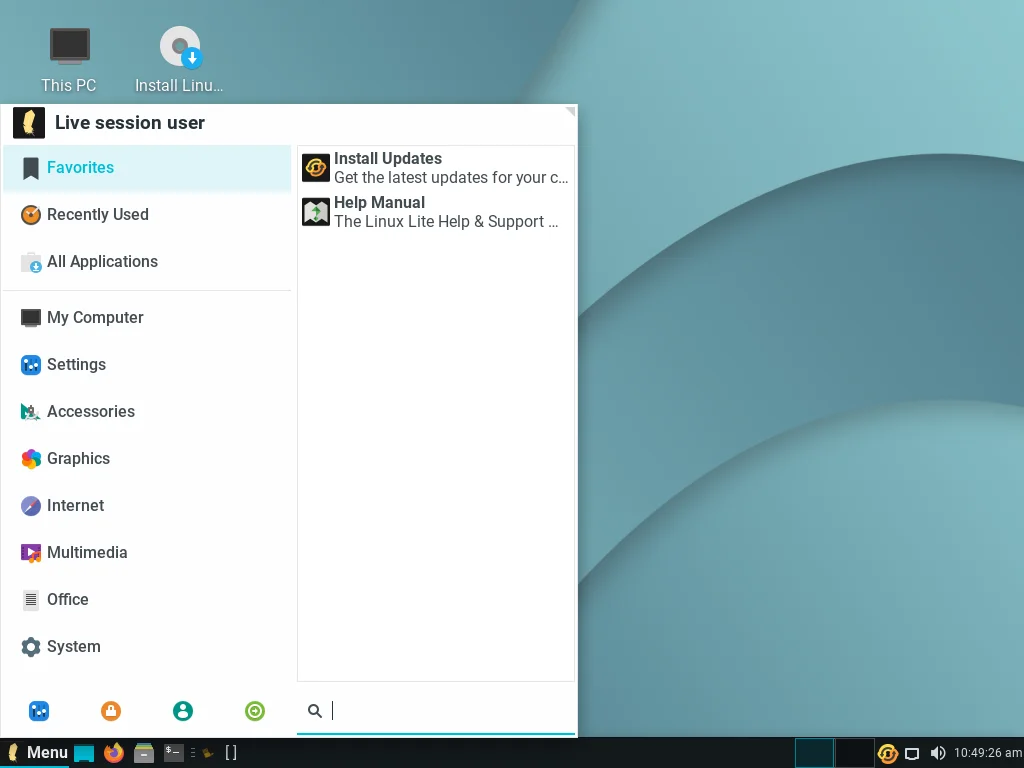Open the terminal taskbar icon

[173, 753]
